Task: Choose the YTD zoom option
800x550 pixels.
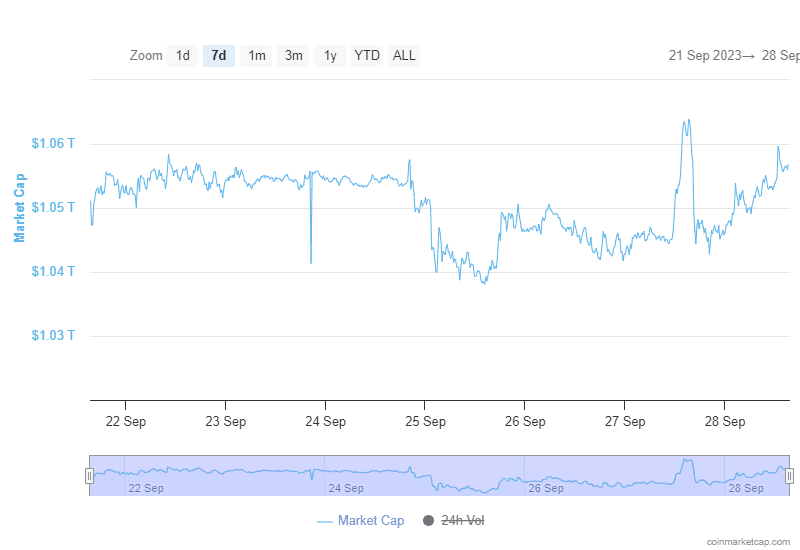Action: 367,56
